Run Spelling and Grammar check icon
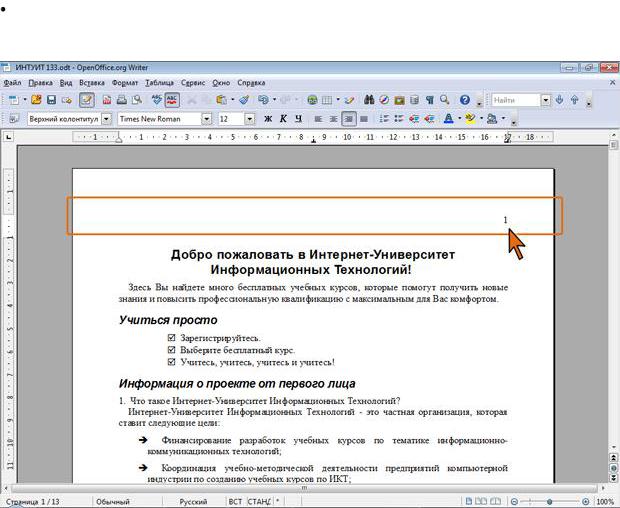 [x=157, y=100]
